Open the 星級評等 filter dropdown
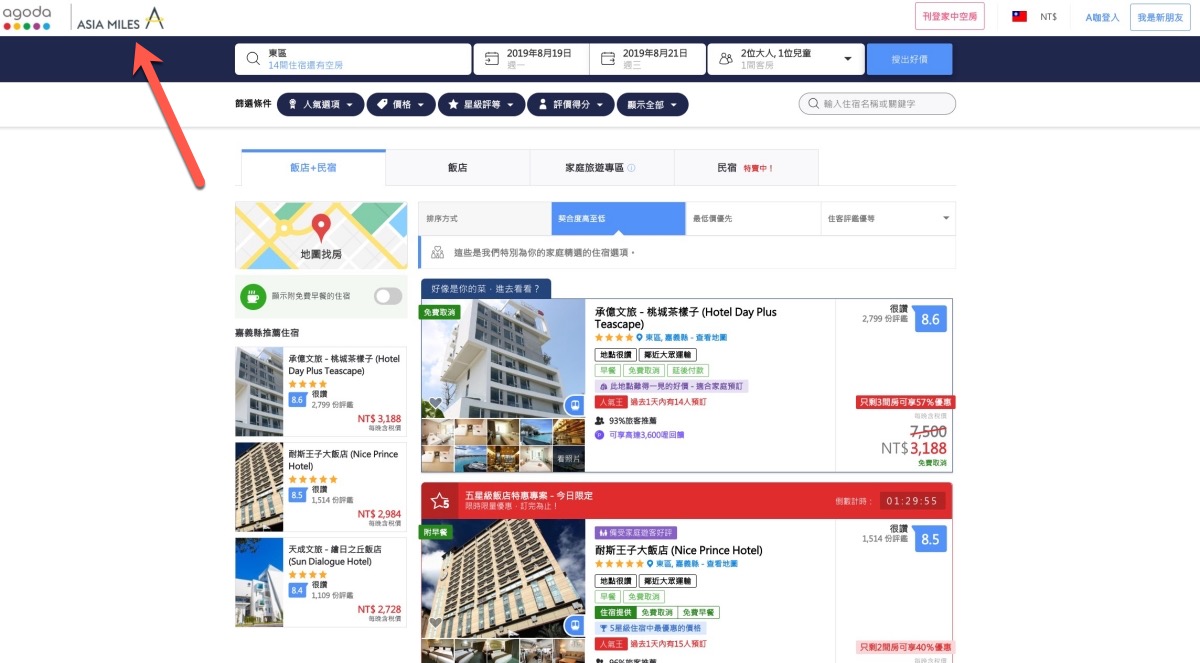 [x=483, y=104]
